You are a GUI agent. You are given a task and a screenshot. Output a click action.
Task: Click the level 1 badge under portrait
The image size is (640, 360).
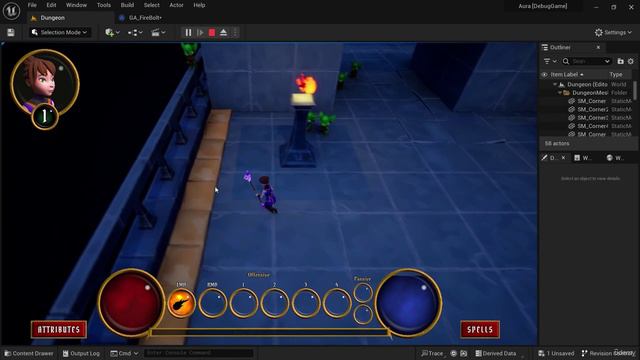[45, 117]
